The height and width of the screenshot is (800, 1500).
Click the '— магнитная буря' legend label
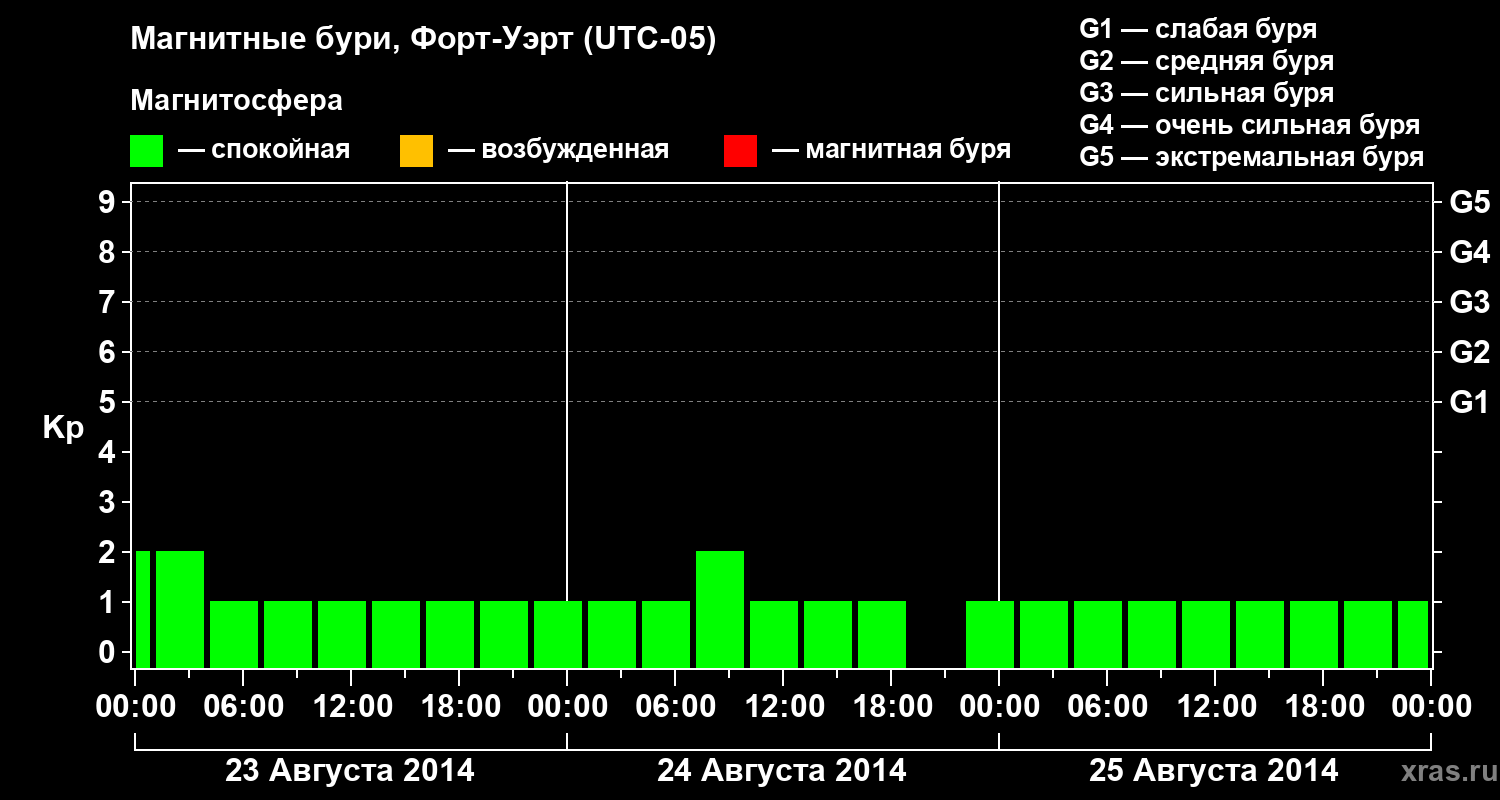892,150
